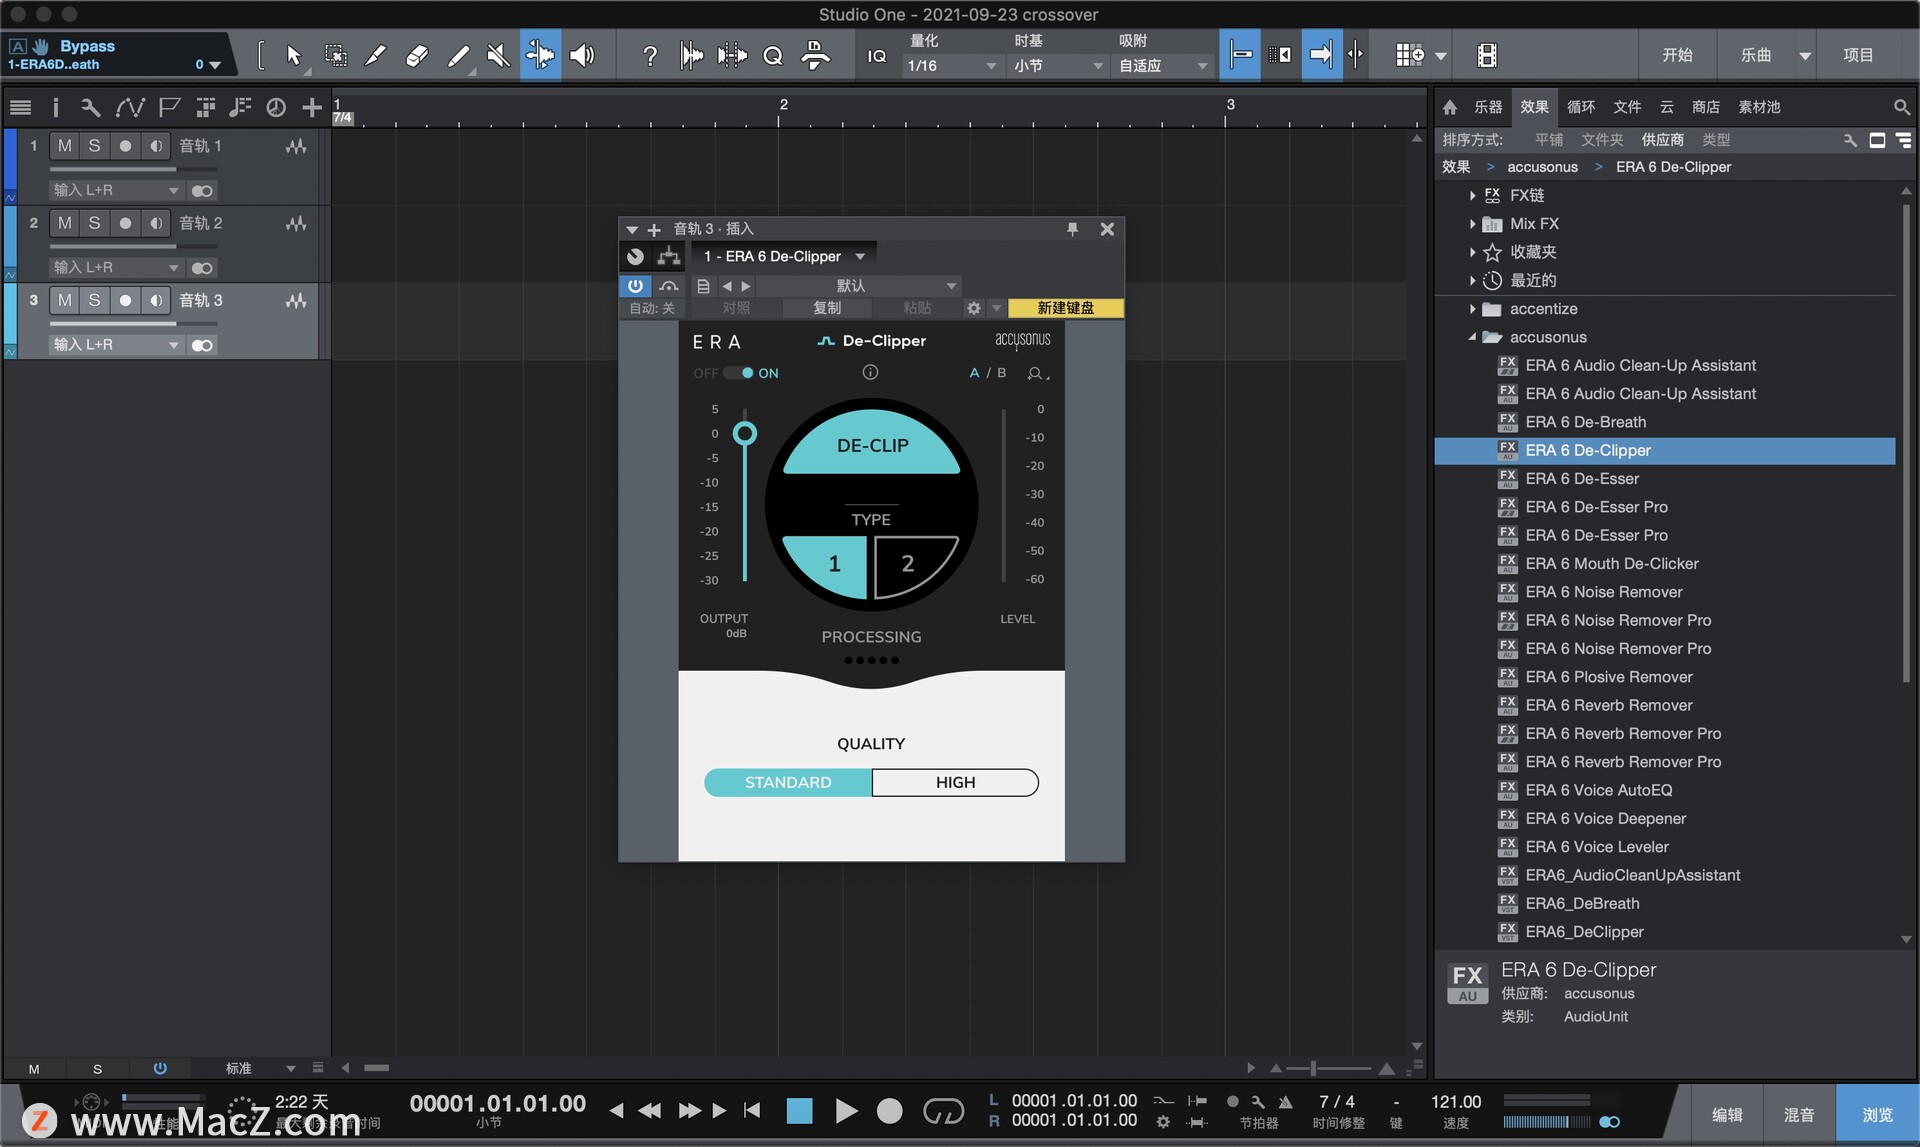The height and width of the screenshot is (1147, 1920).
Task: Select the Eraser tool in toolbar
Action: coord(416,56)
